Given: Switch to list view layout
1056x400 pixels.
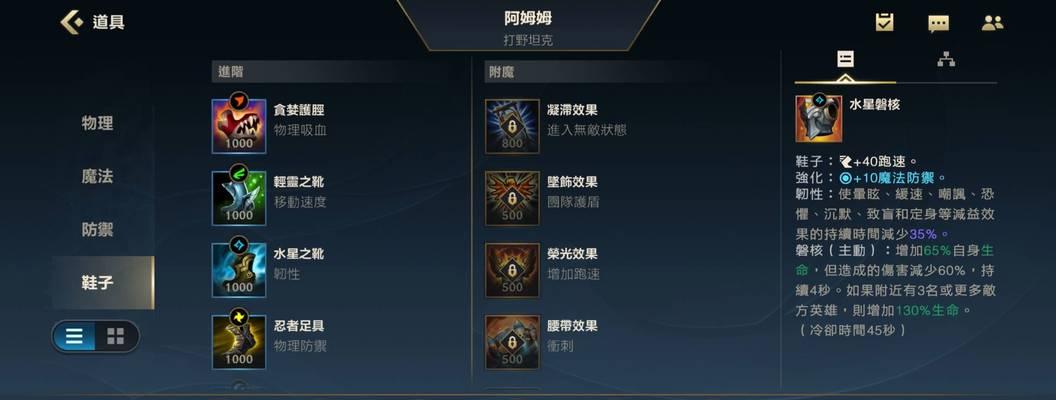Looking at the screenshot, I should [75, 336].
